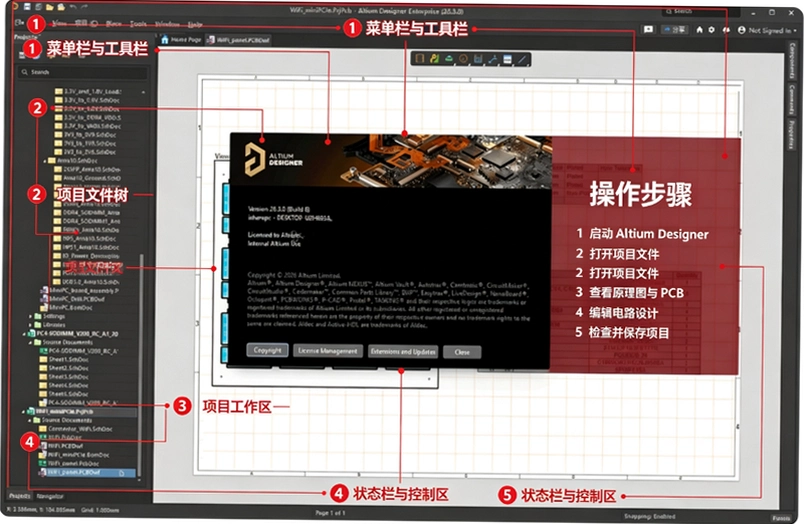The height and width of the screenshot is (524, 804).
Task: Click the Redo arrow icon
Action: pyautogui.click(x=84, y=7)
